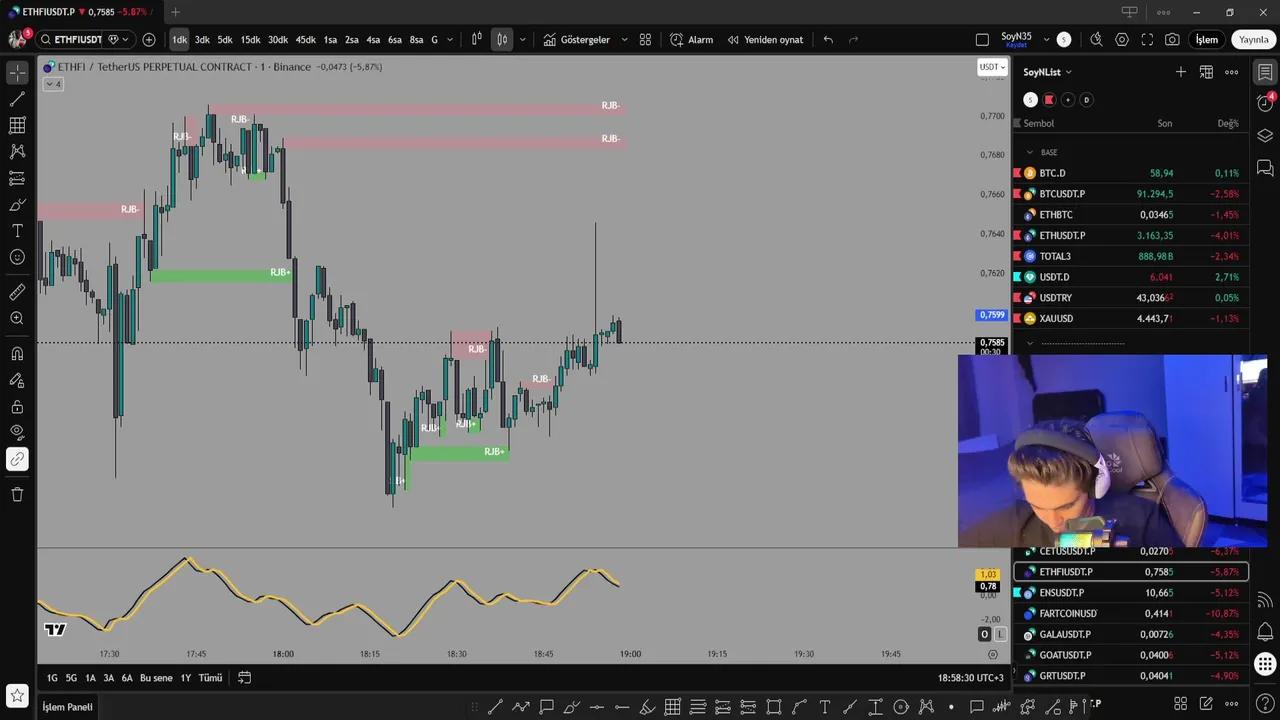1280x720 pixels.
Task: Toggle magnet mode for drawings
Action: point(17,354)
